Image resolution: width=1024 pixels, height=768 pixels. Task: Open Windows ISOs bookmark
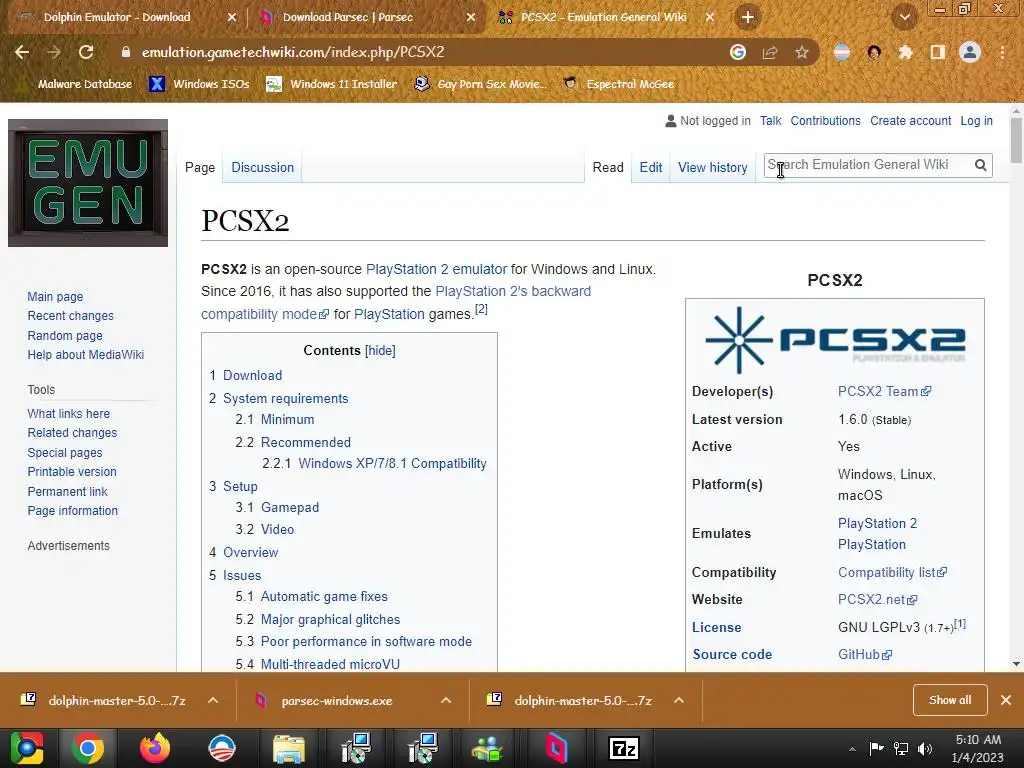[200, 84]
